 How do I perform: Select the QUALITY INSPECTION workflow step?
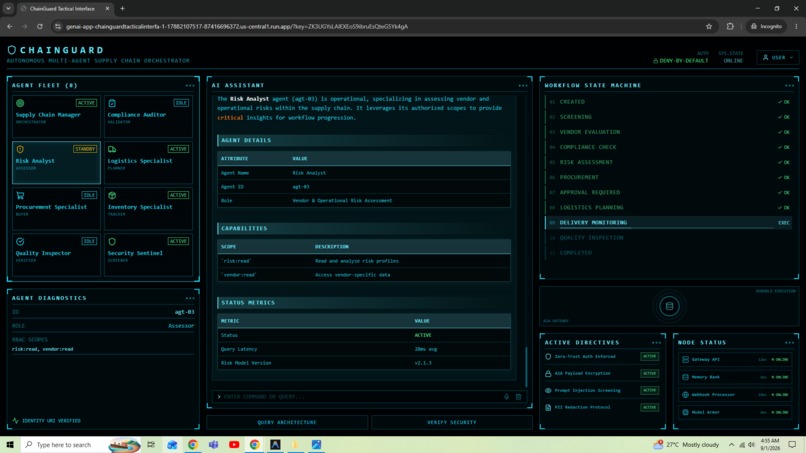pyautogui.click(x=669, y=238)
